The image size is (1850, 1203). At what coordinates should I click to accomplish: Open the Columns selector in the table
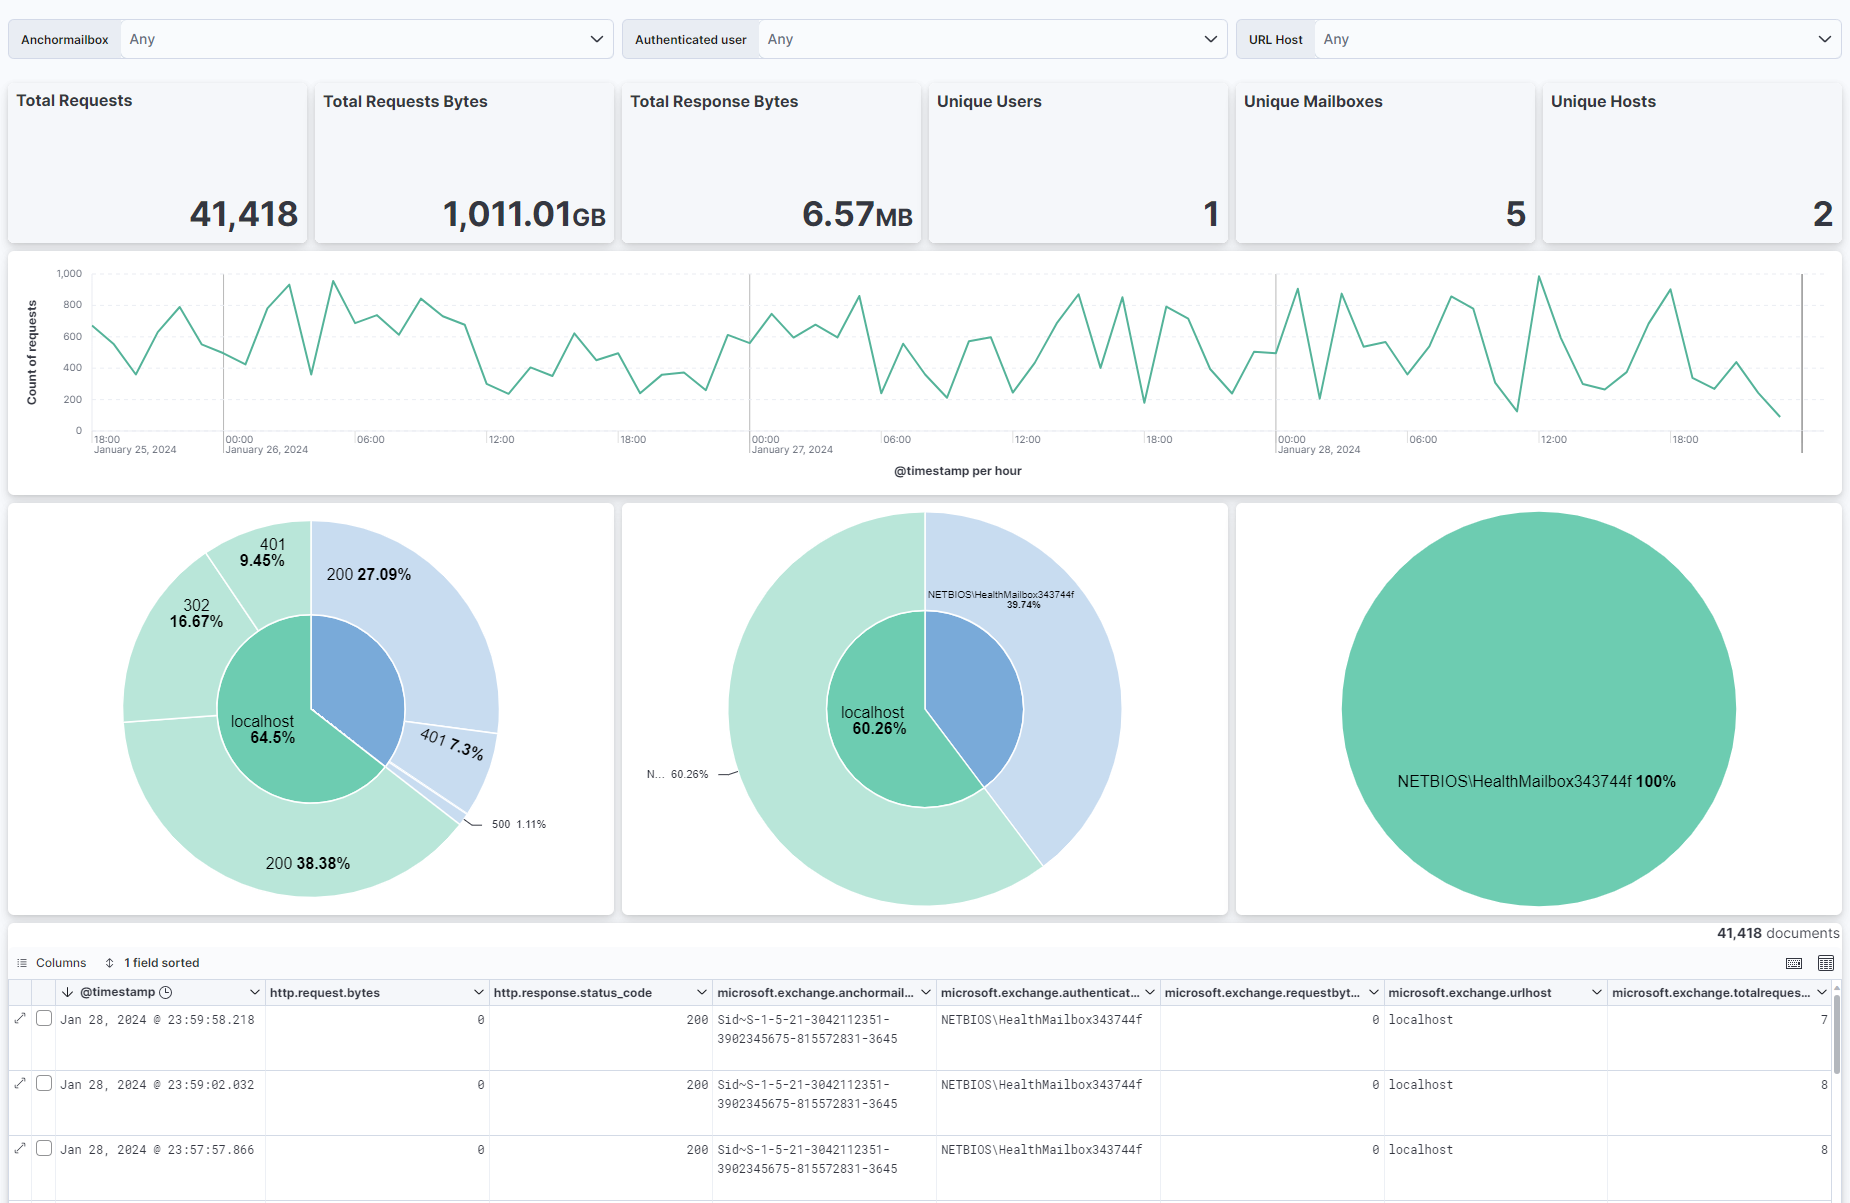tap(59, 962)
